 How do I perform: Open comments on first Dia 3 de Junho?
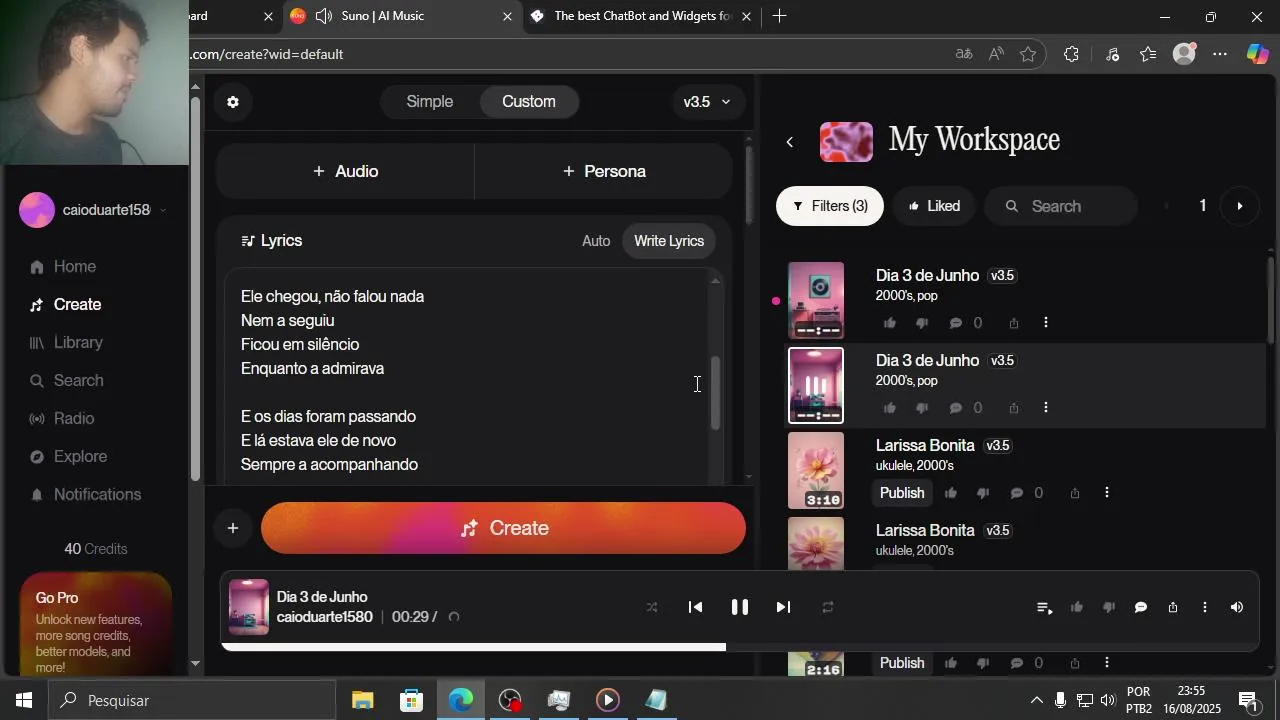955,323
